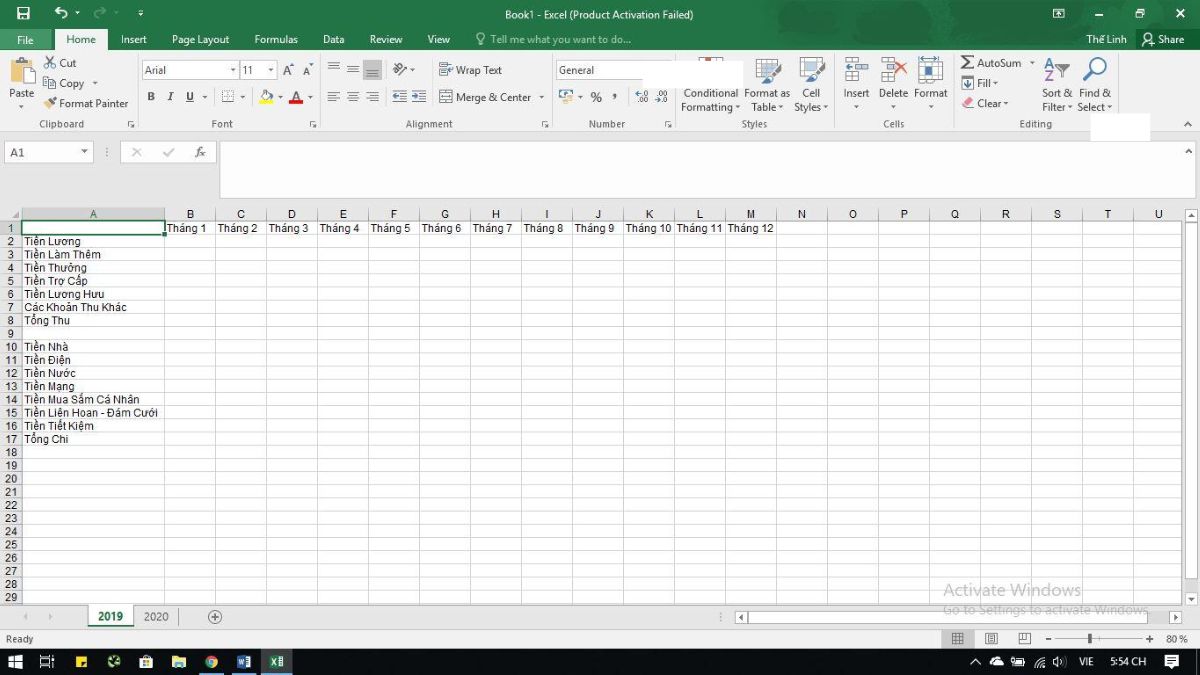Switch to the Data tab
This screenshot has width=1200, height=675.
click(x=334, y=39)
